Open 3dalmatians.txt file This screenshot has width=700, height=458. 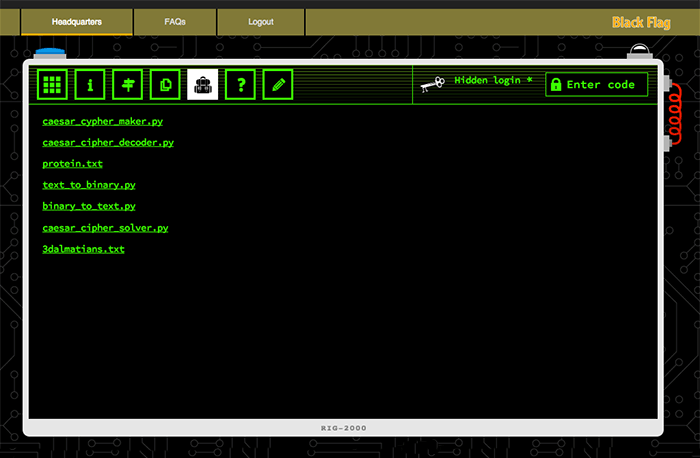coord(83,249)
